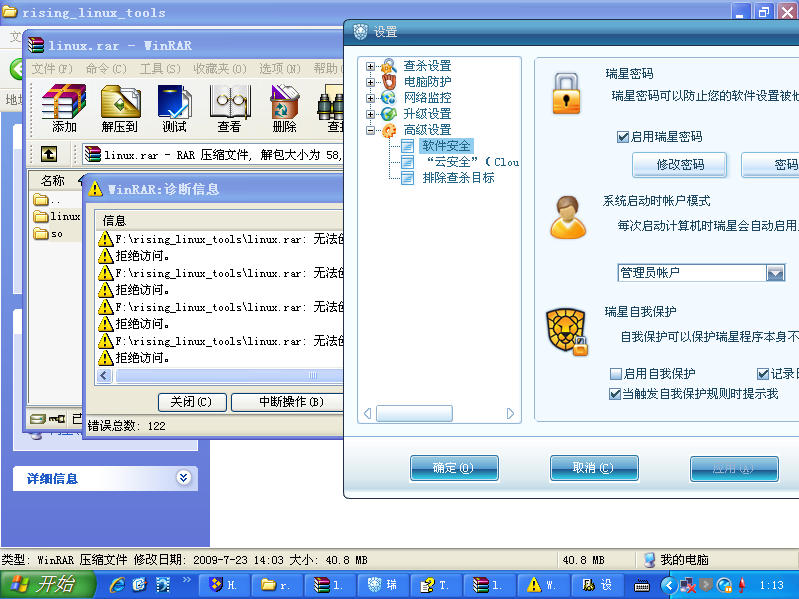Toggle the 记录 log checkbox
This screenshot has height=599, width=799.
(763, 374)
